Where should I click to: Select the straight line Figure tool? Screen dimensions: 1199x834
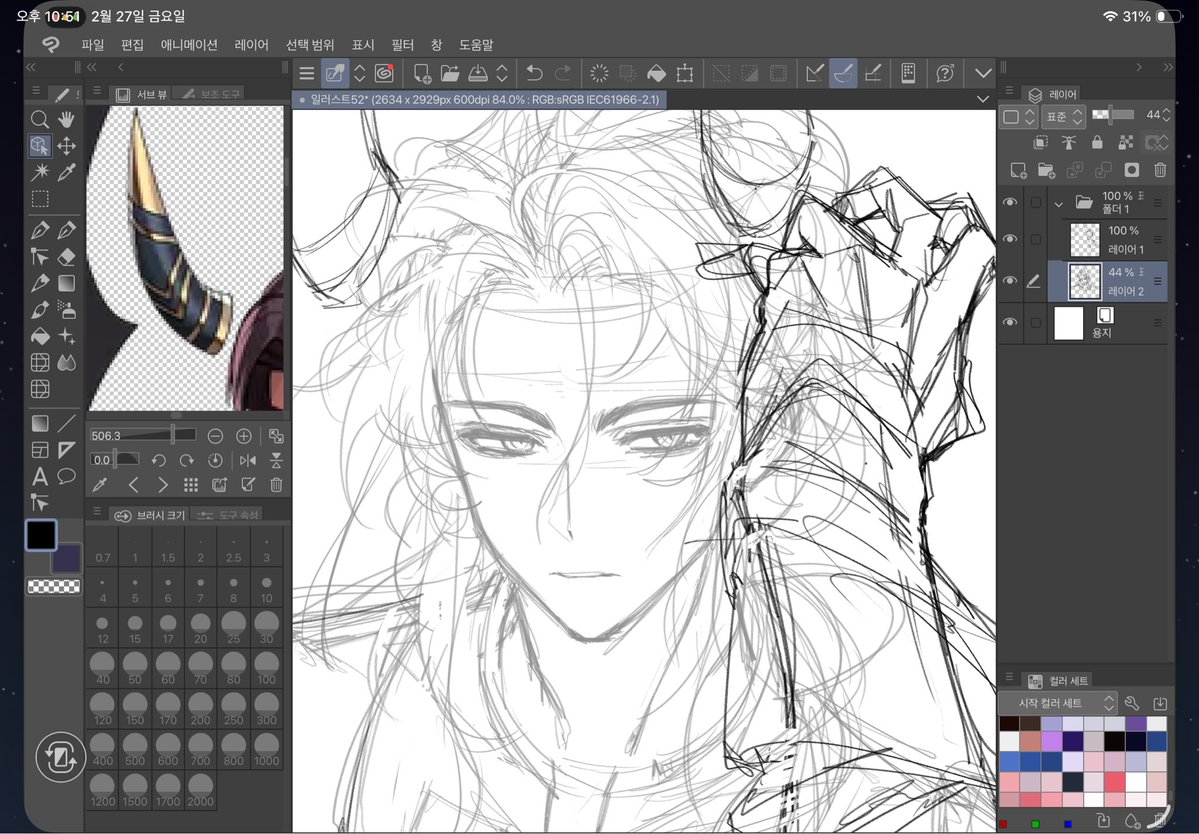(x=67, y=423)
